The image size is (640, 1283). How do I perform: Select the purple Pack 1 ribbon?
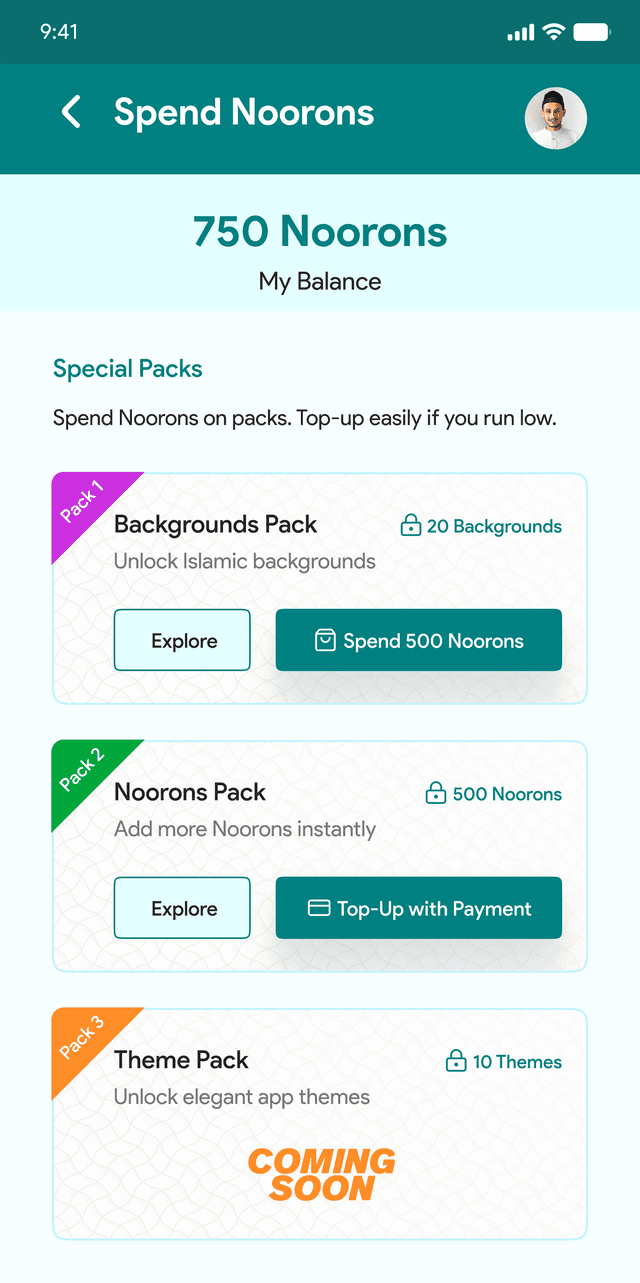[84, 502]
